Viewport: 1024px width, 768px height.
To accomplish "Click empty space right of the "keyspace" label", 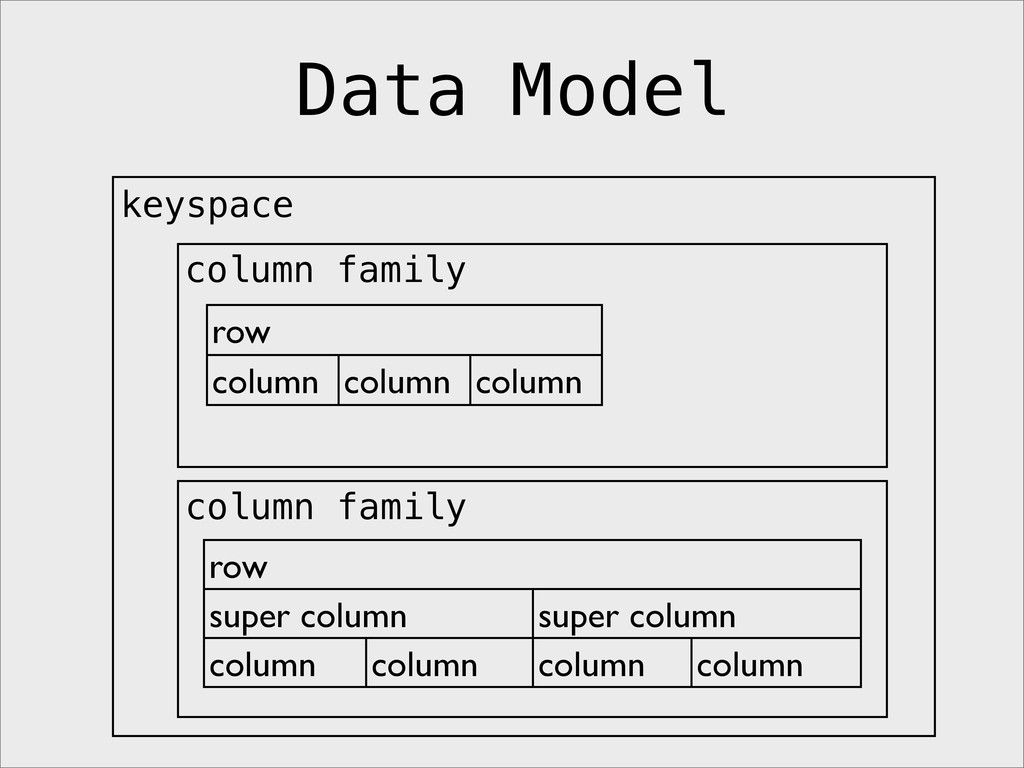I will click(614, 209).
